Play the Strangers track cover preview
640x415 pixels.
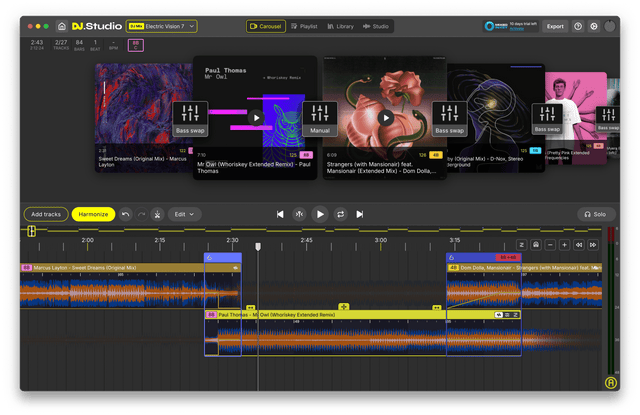386,117
